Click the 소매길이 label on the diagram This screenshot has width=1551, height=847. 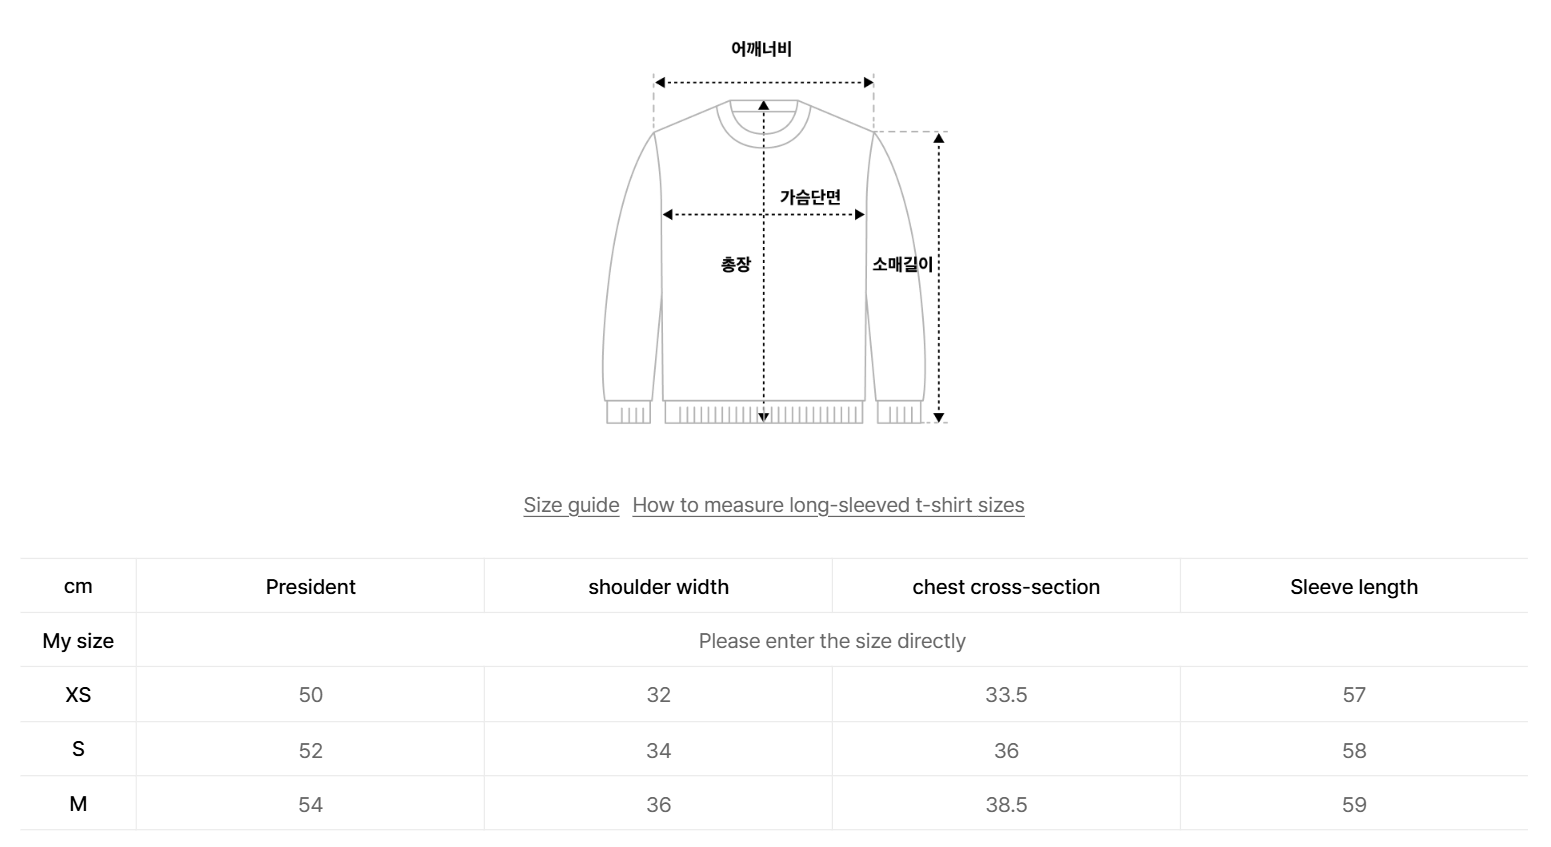[902, 265]
